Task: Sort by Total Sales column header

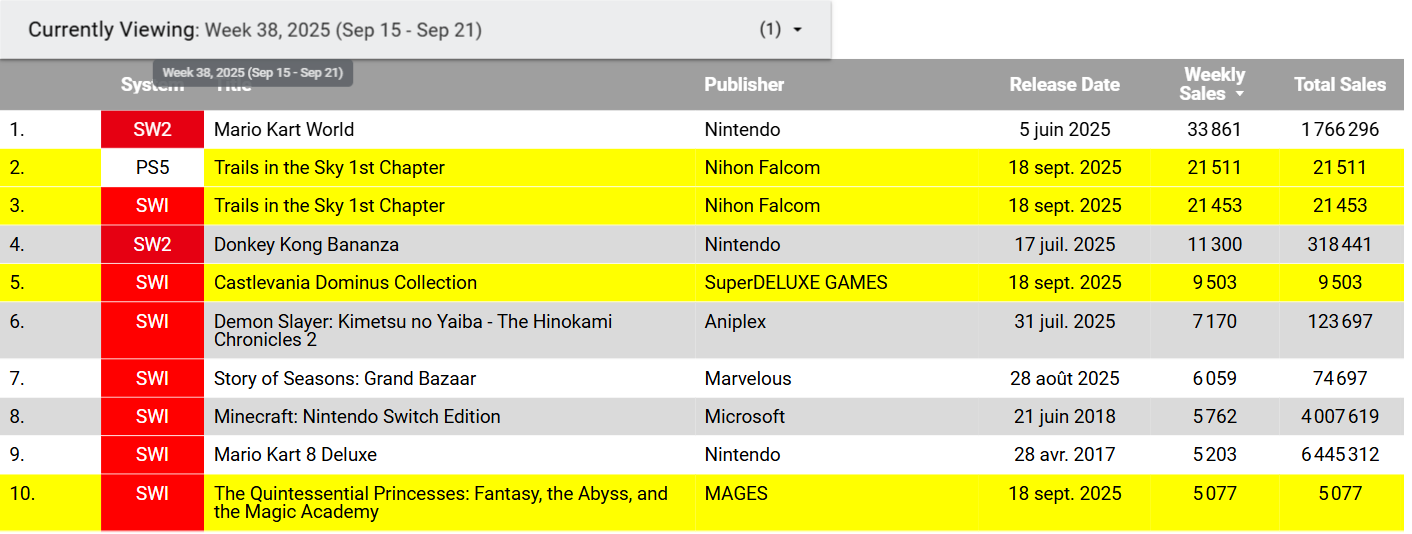Action: coord(1340,85)
